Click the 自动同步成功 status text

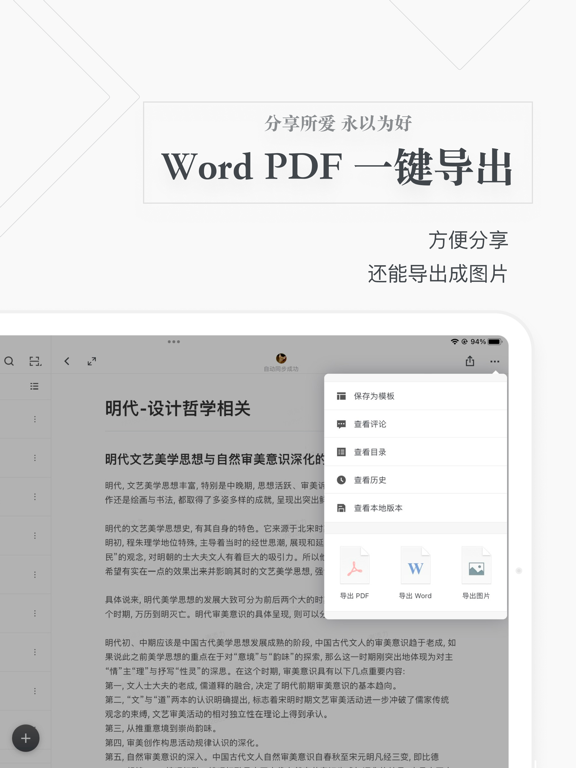click(281, 369)
